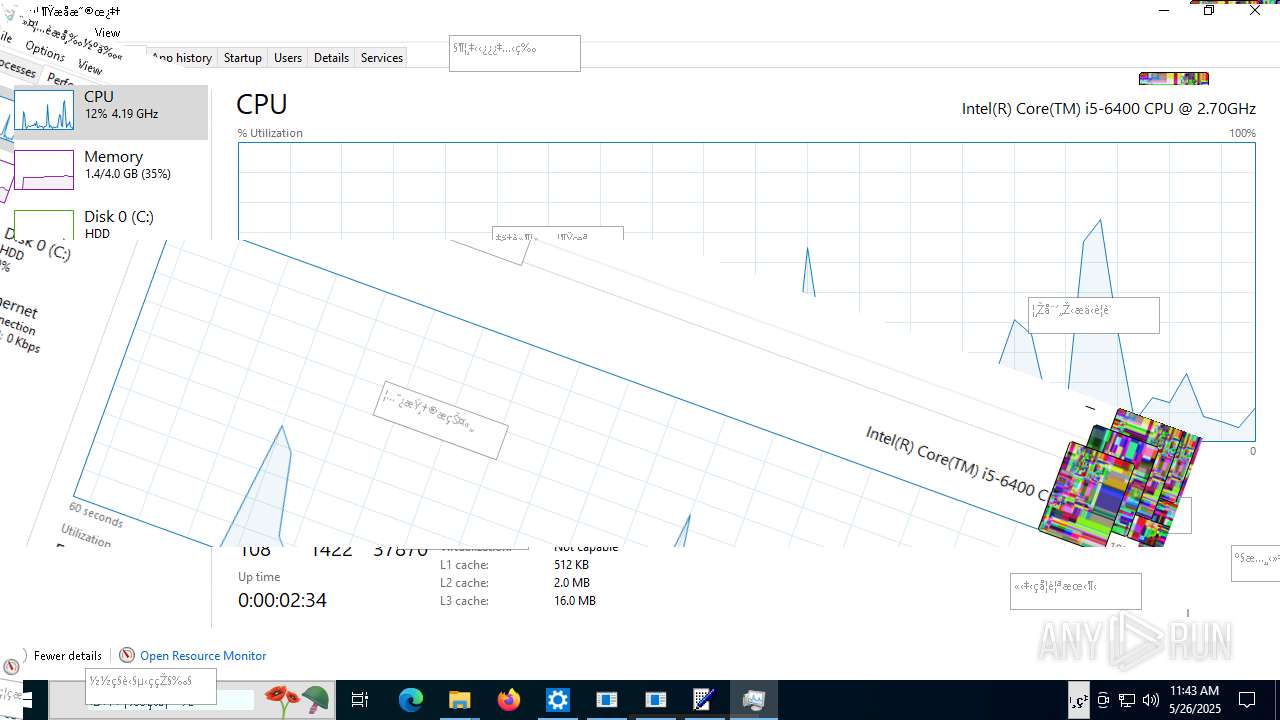Open Task View from the taskbar
Screen dimensions: 1280x720
[360, 700]
